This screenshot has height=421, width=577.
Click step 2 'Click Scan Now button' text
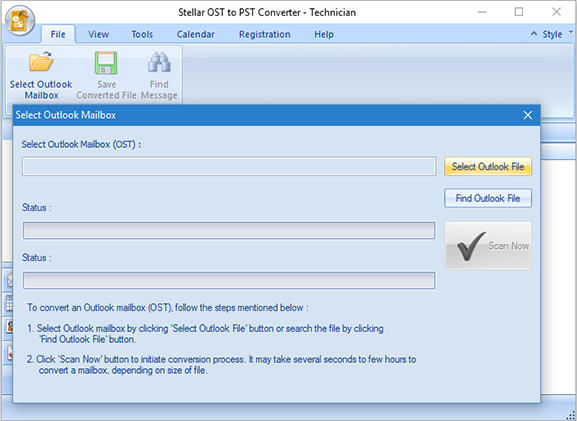point(221,365)
